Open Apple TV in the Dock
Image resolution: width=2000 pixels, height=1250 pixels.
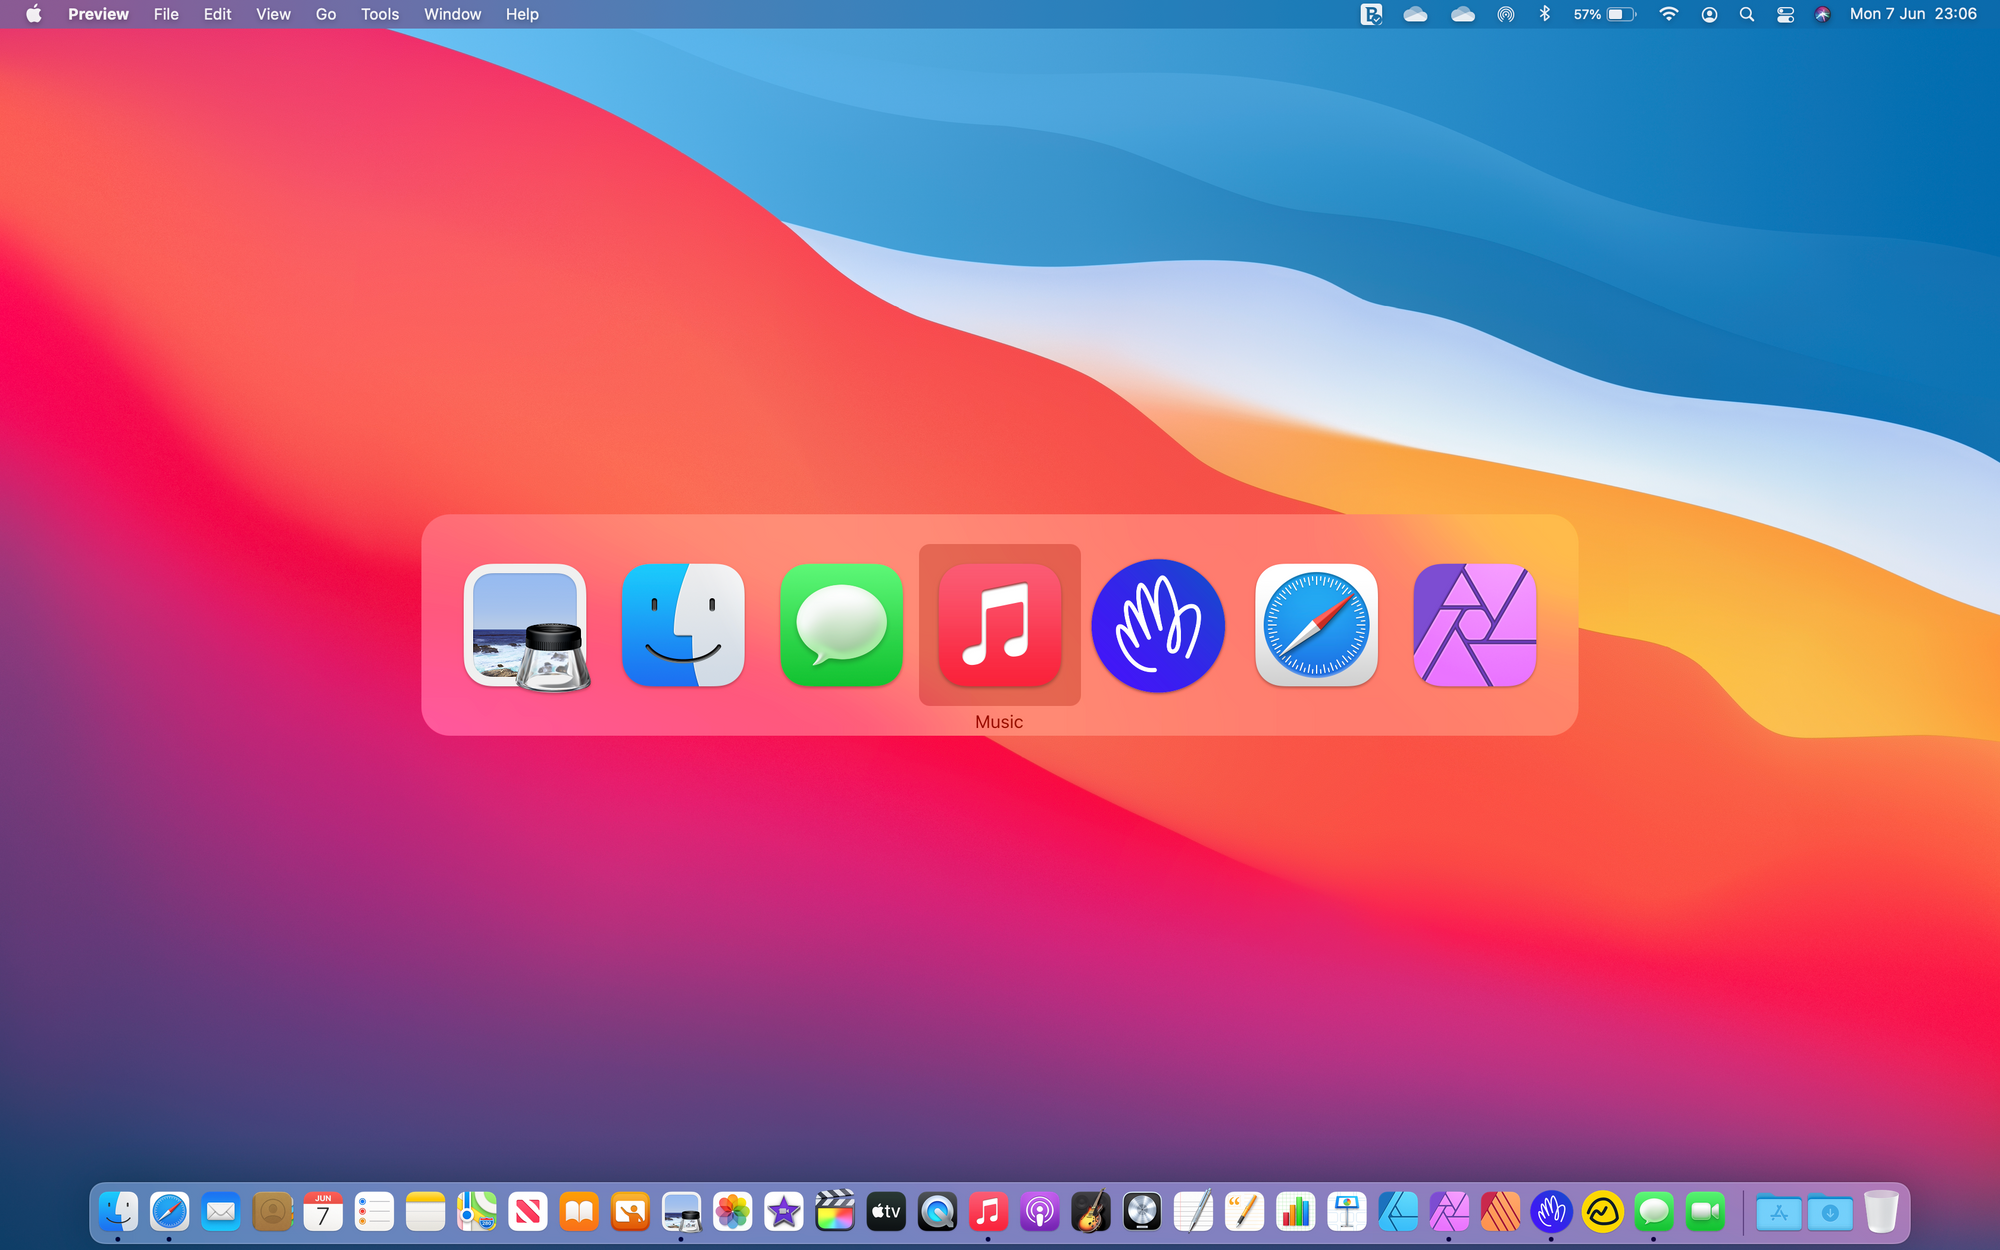(x=886, y=1212)
